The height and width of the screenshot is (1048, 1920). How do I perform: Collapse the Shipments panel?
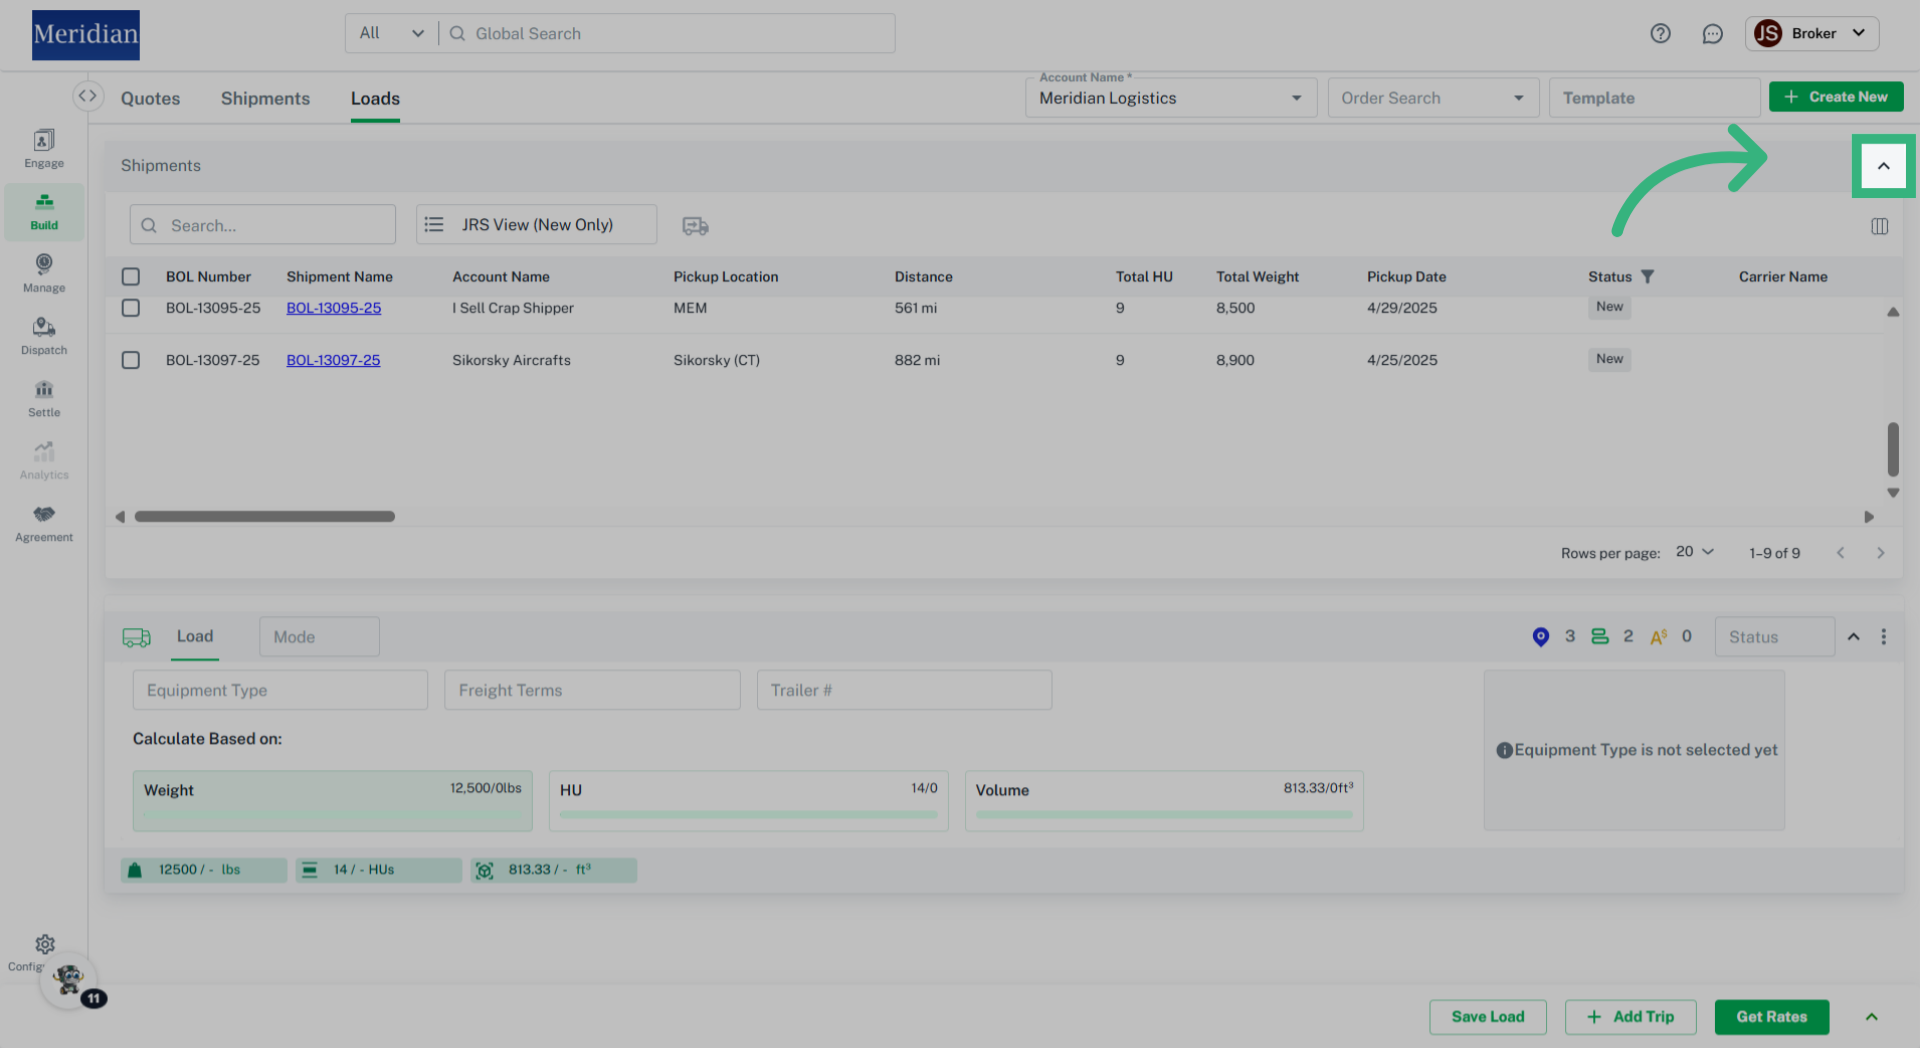pos(1883,166)
